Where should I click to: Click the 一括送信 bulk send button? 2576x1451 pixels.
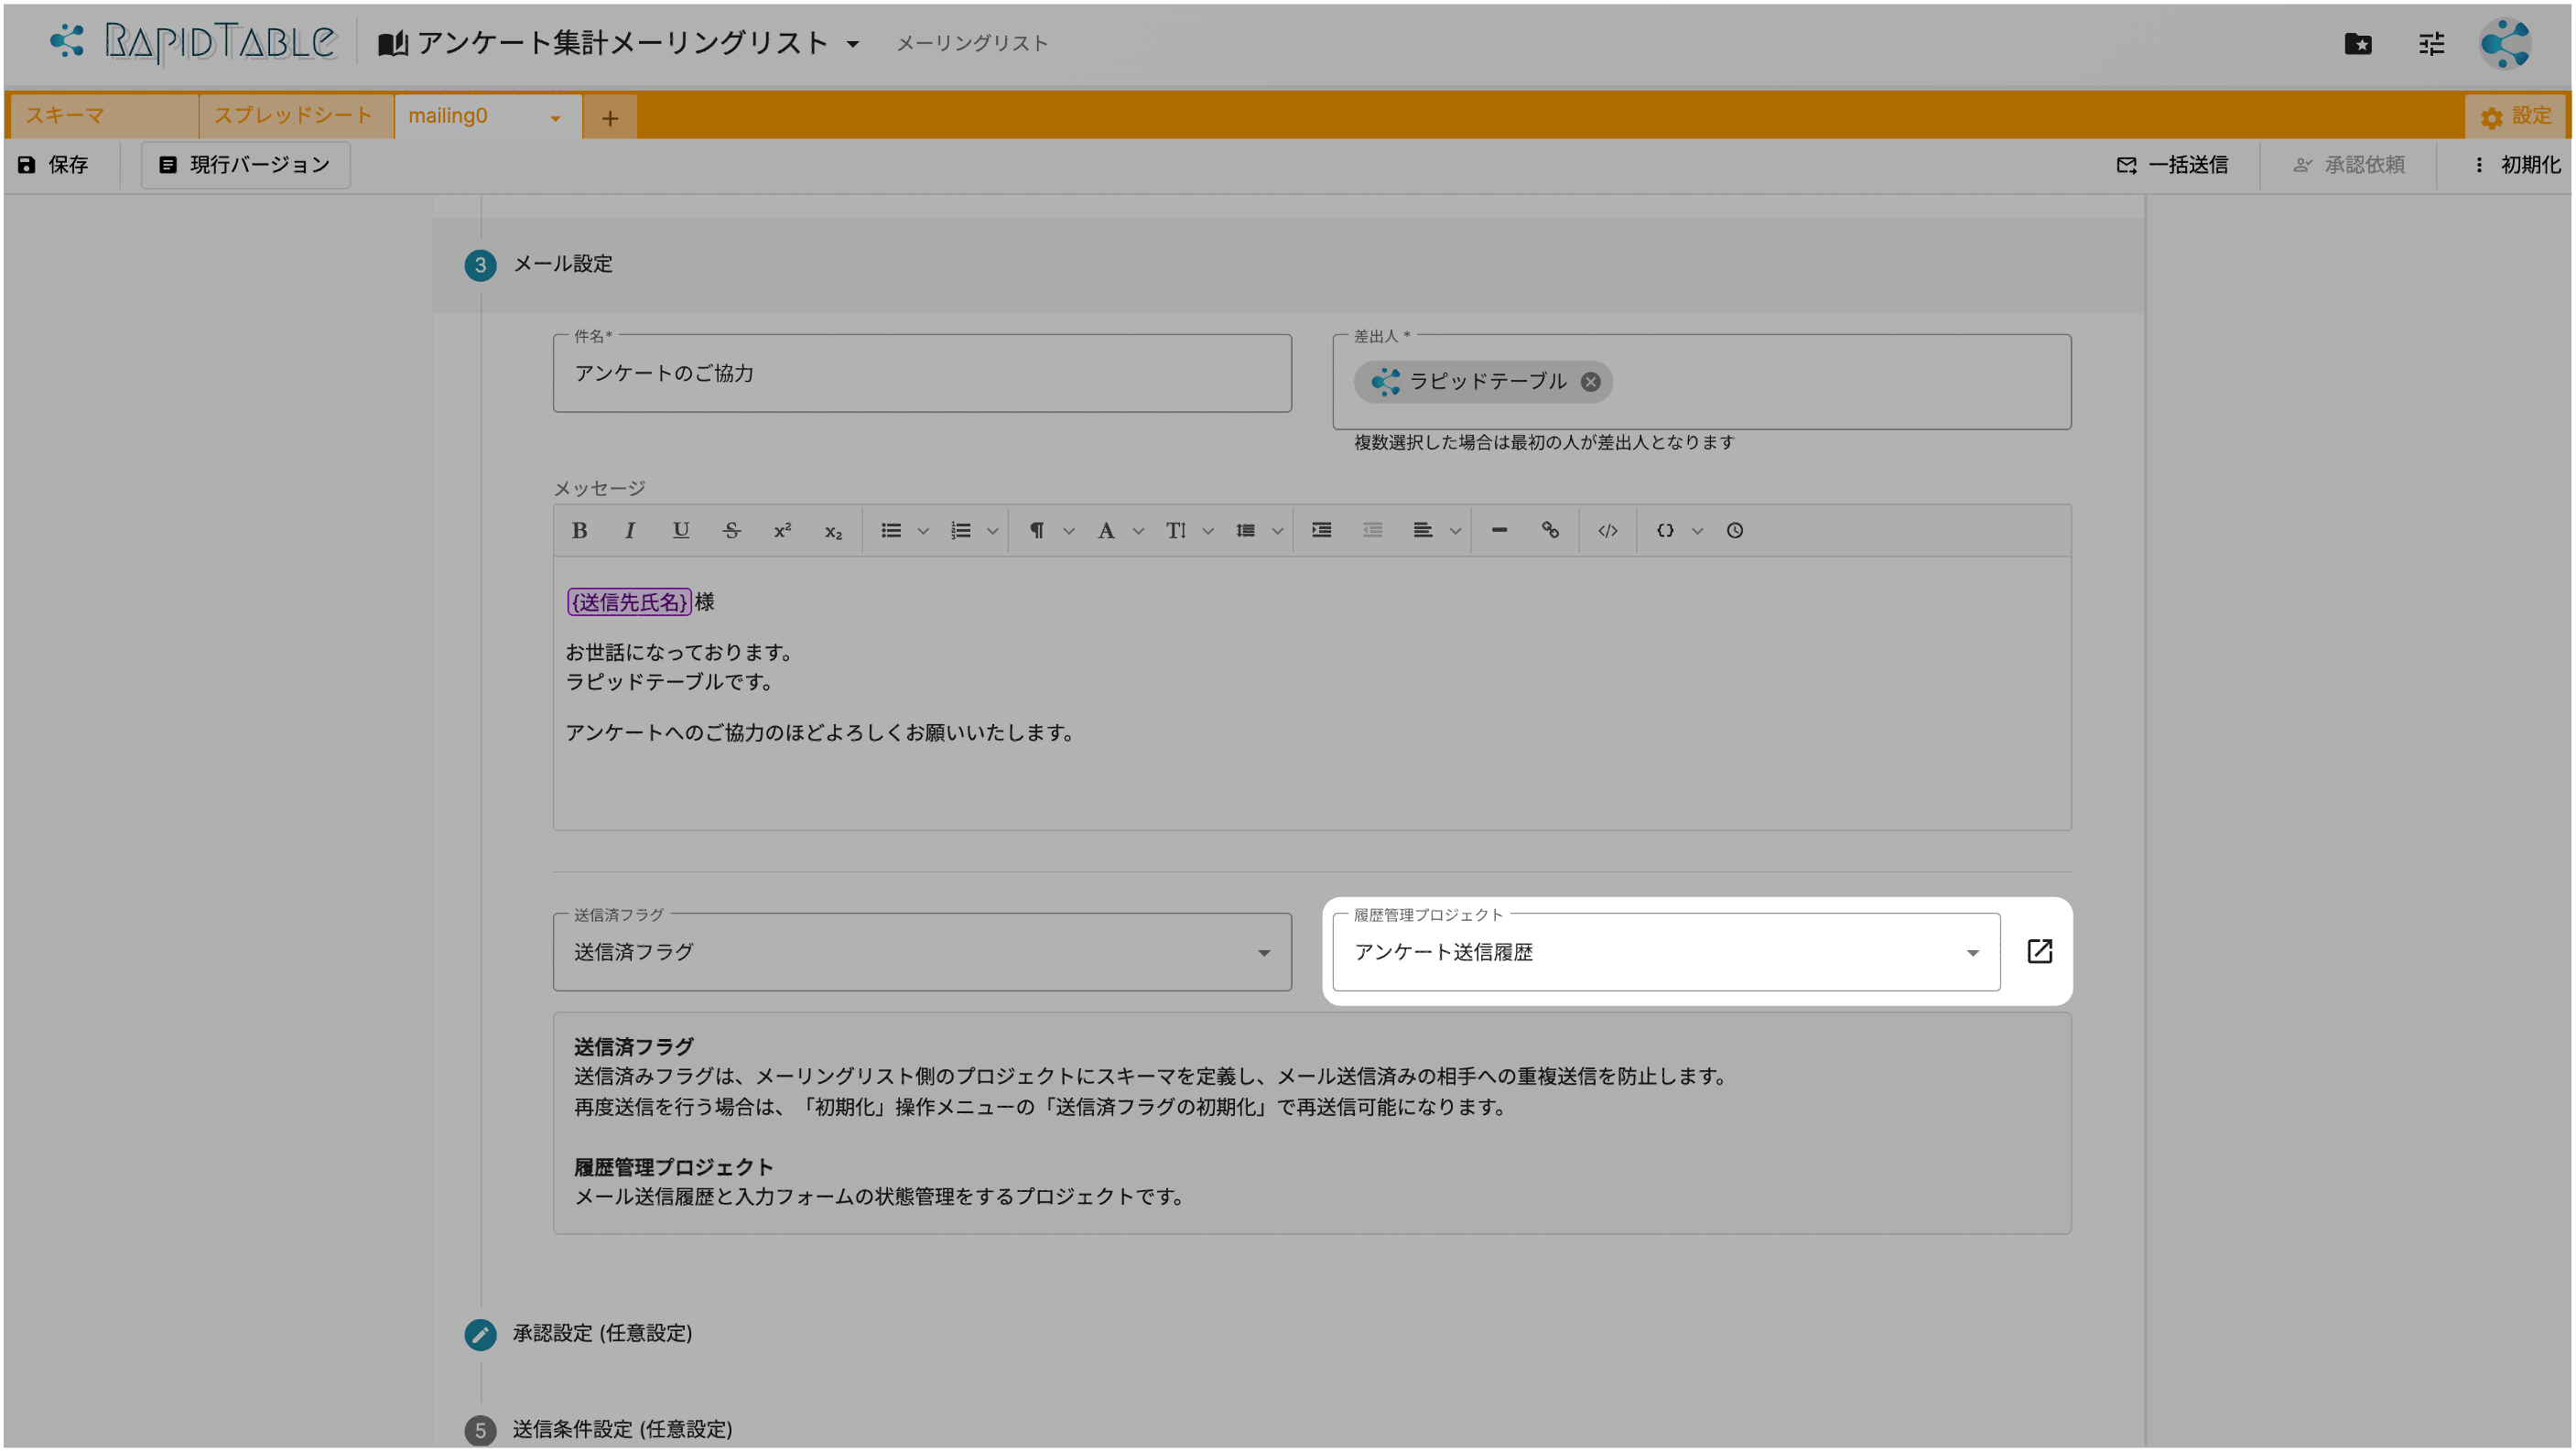tap(2172, 165)
